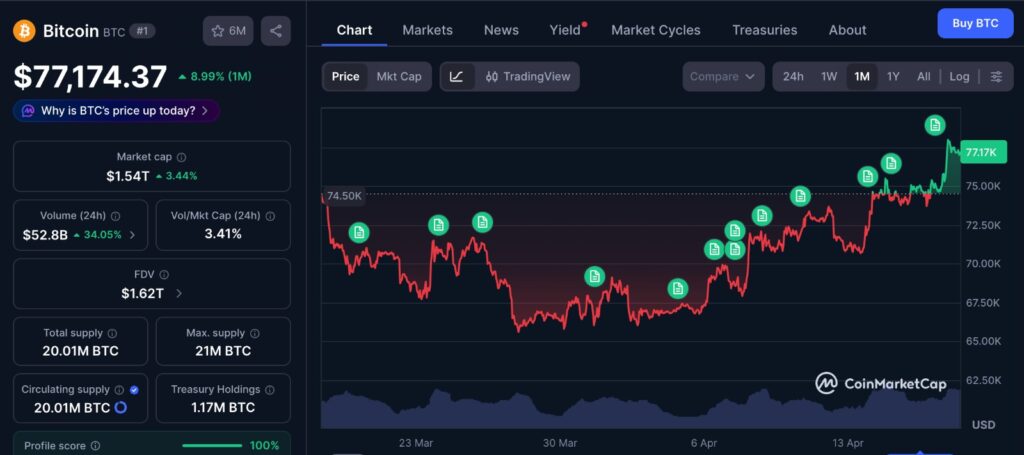This screenshot has height=455, width=1024.
Task: Set chart range to 1M
Action: [862, 76]
